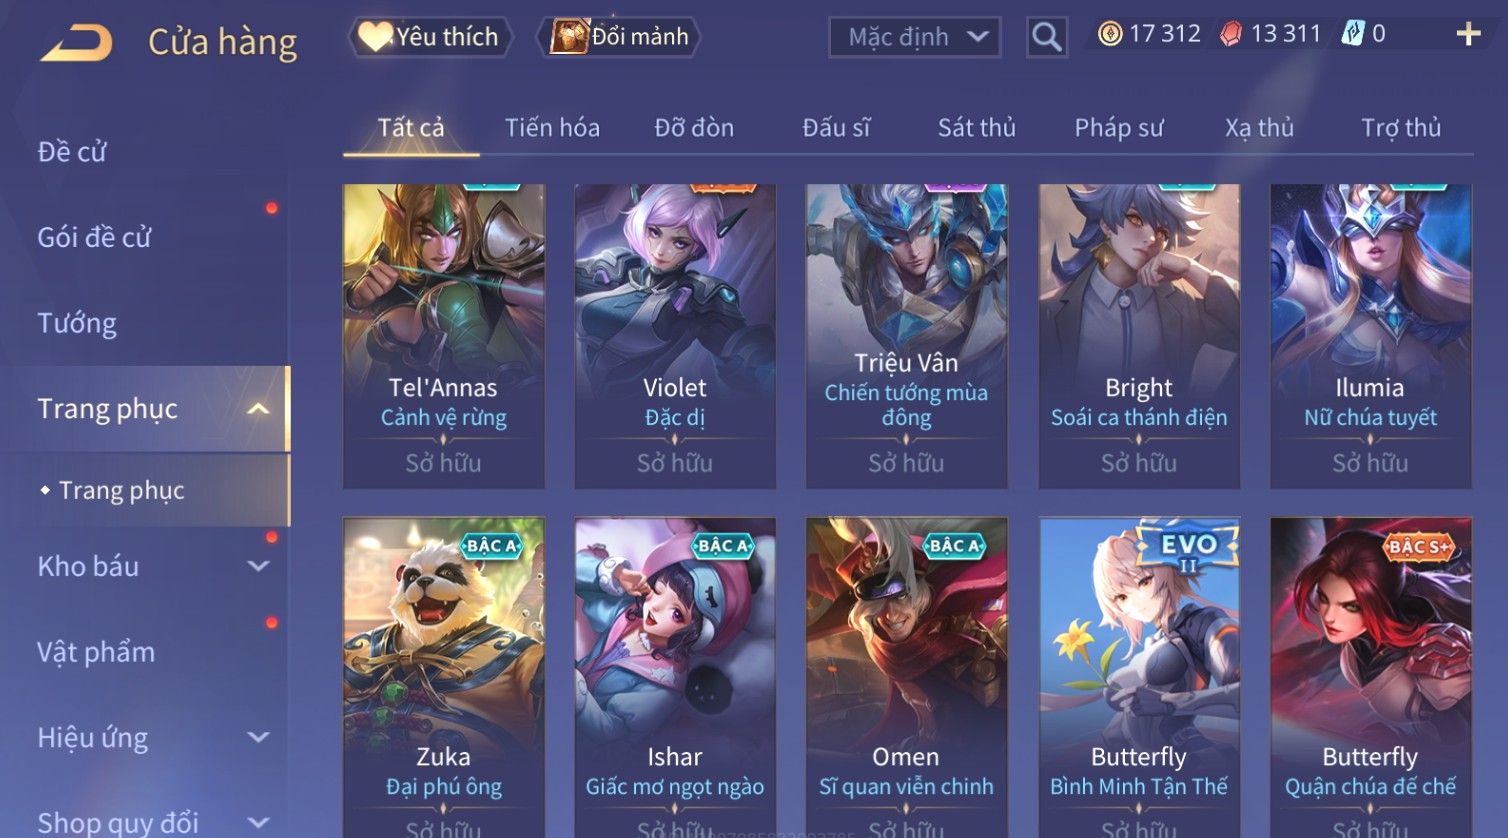Tap the plus icon to add currency

click(1468, 35)
